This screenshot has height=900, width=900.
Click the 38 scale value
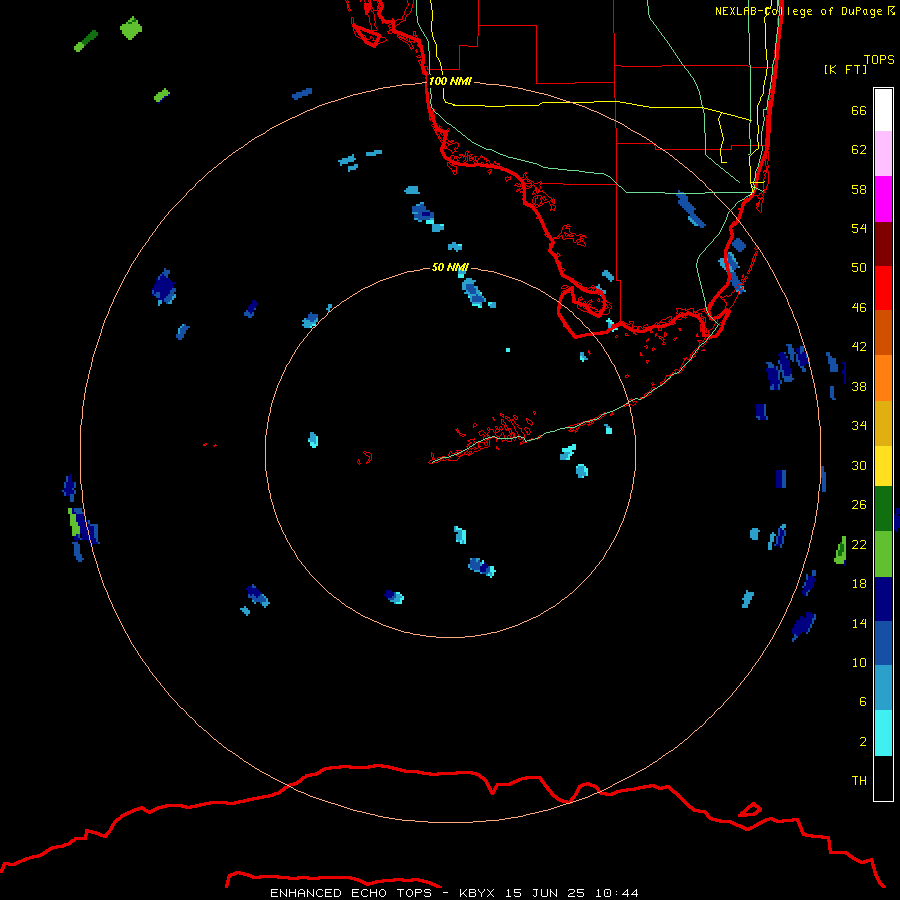coord(859,387)
